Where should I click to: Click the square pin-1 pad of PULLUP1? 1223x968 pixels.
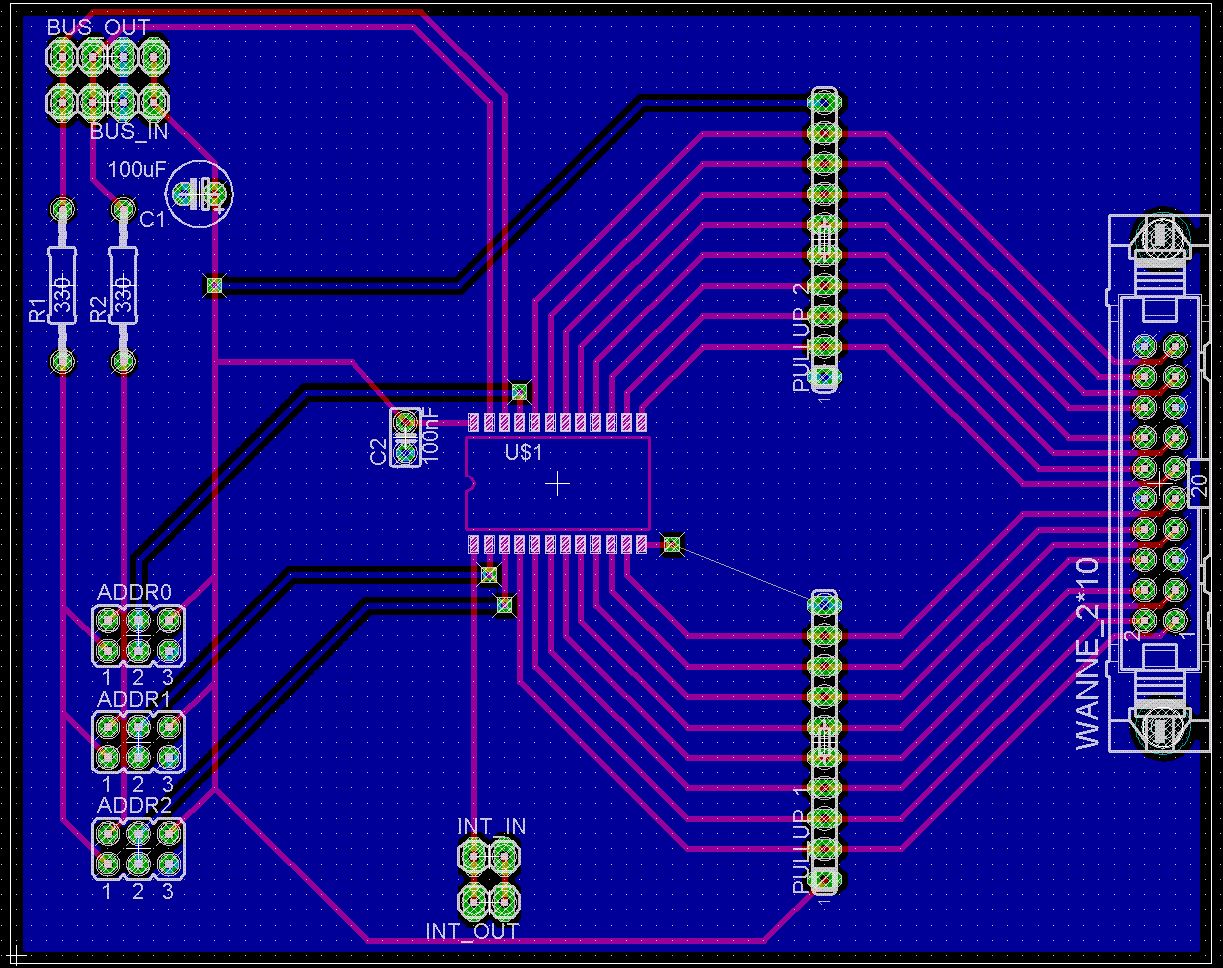(x=823, y=881)
